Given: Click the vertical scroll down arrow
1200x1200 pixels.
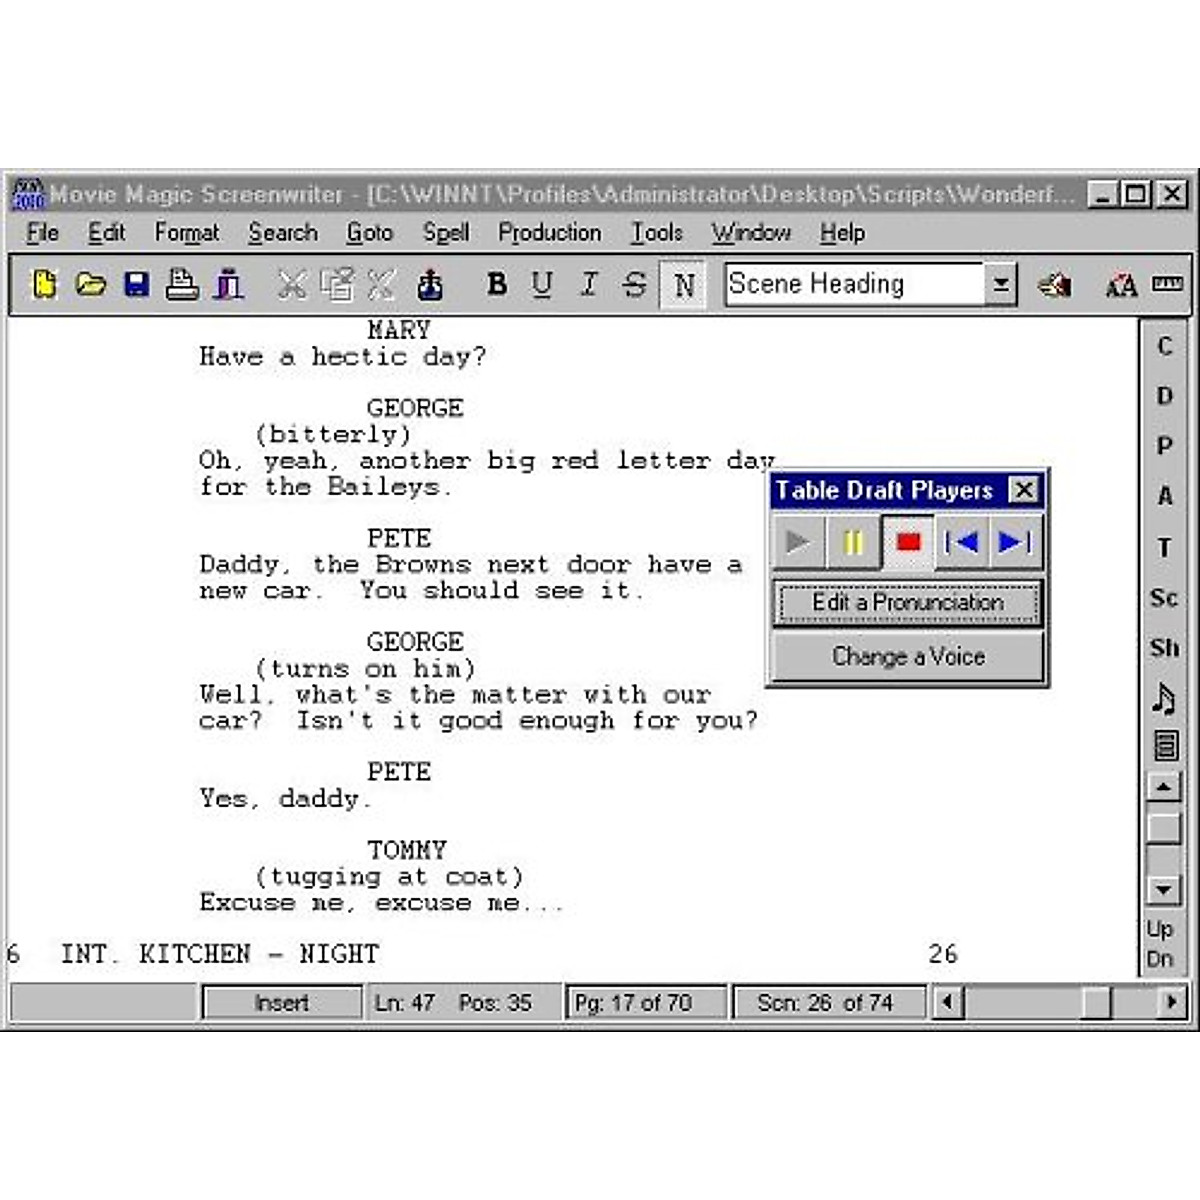Looking at the screenshot, I should pos(1164,889).
